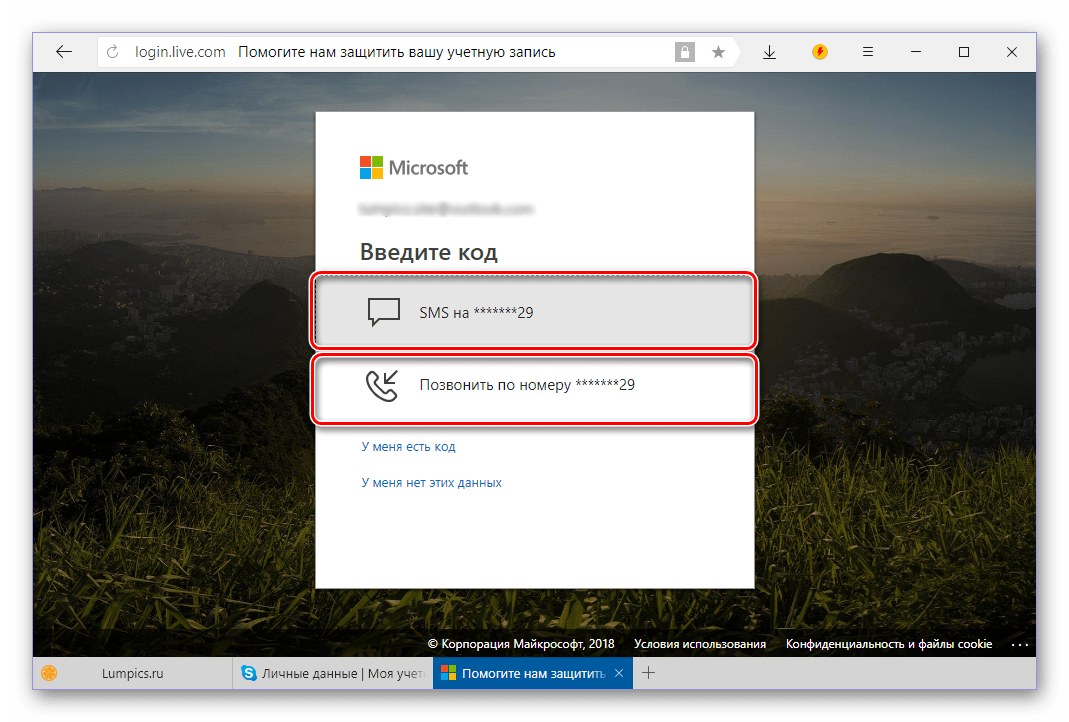Select Позвонить по номеру *******29 option
The width and height of the screenshot is (1069, 722).
point(534,385)
